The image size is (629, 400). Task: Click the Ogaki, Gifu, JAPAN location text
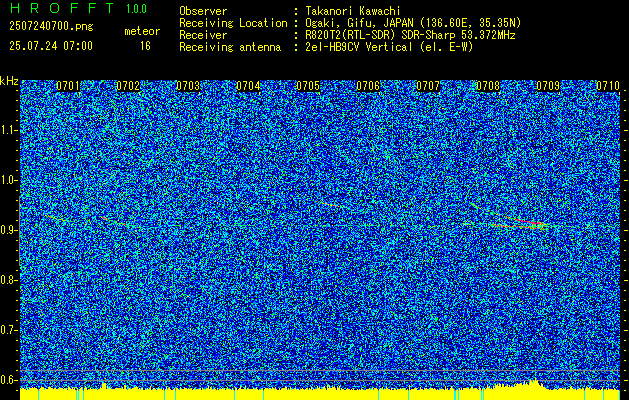413,23
